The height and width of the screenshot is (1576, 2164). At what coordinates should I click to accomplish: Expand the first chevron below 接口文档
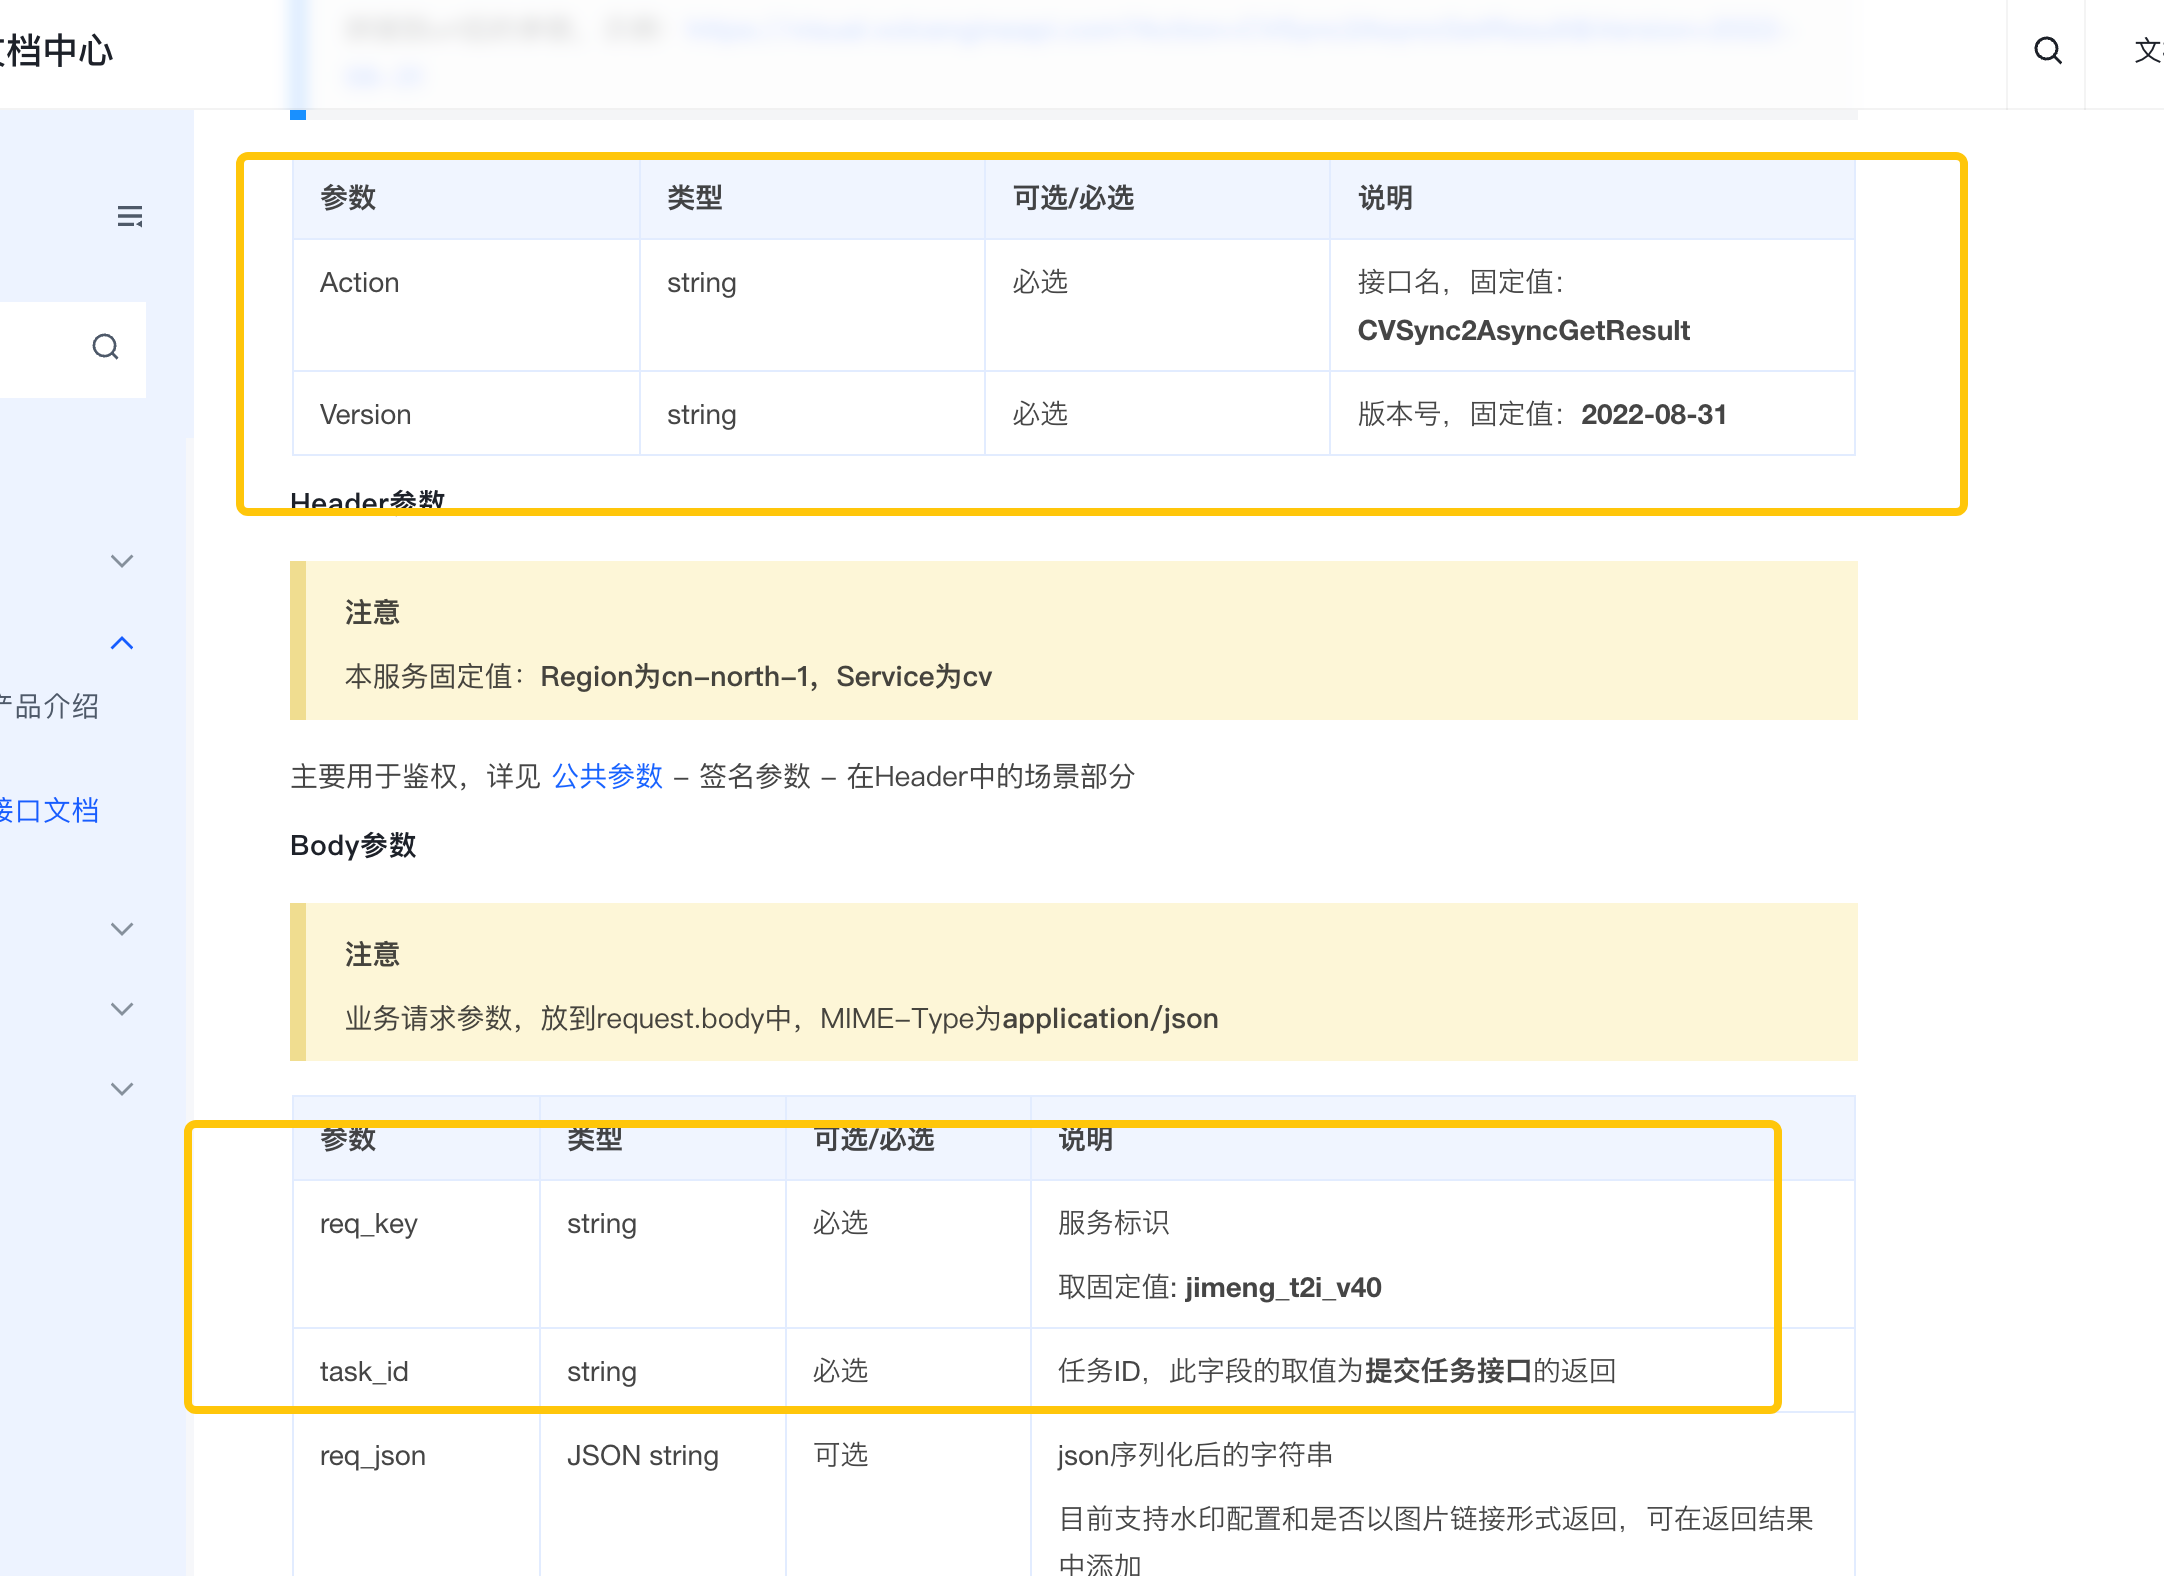[x=122, y=929]
